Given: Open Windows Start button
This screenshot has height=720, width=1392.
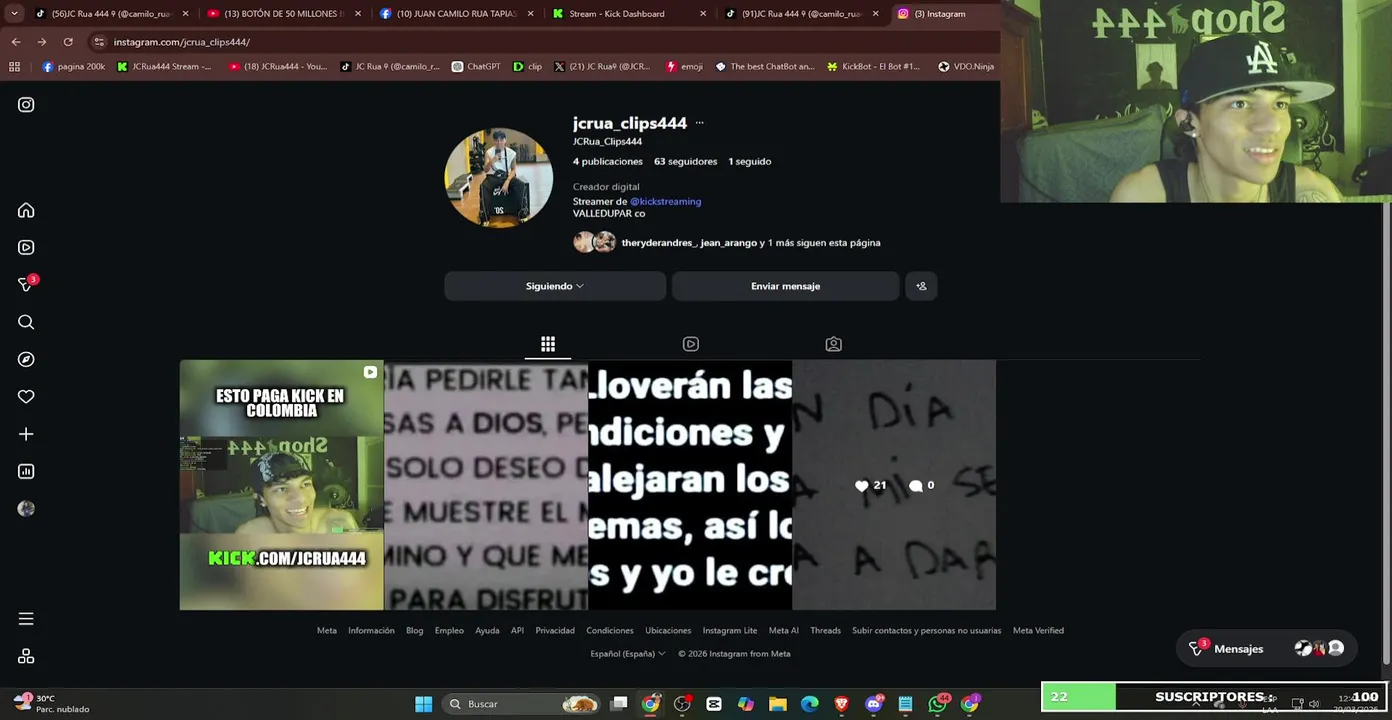Looking at the screenshot, I should 424,704.
